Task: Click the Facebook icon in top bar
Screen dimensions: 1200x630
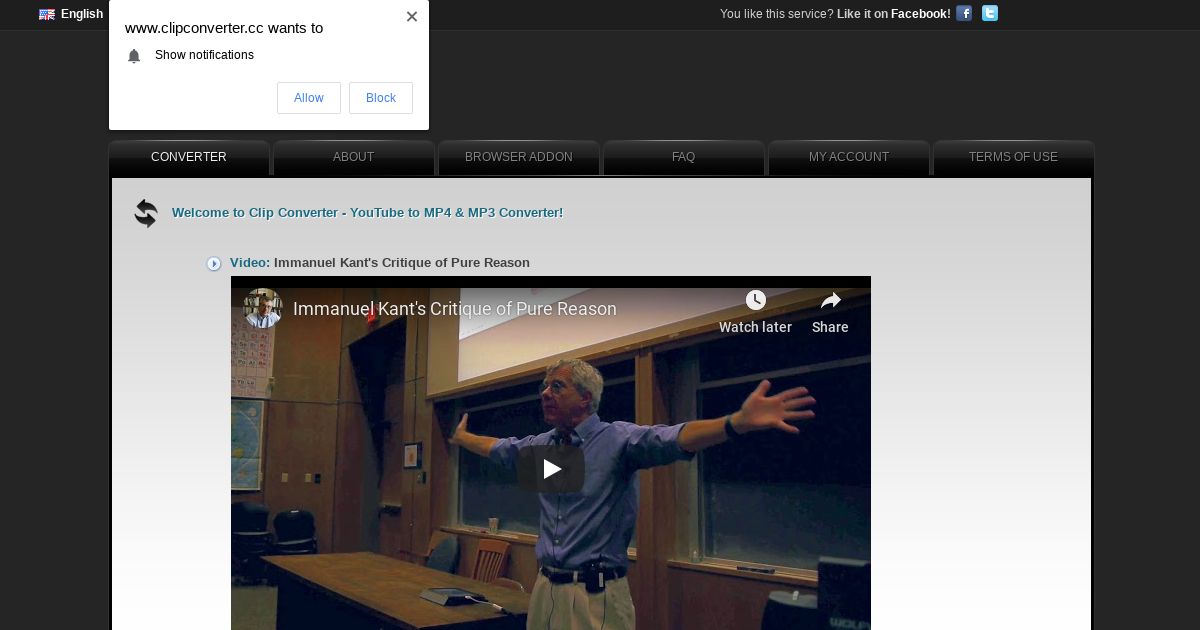Action: [x=964, y=13]
